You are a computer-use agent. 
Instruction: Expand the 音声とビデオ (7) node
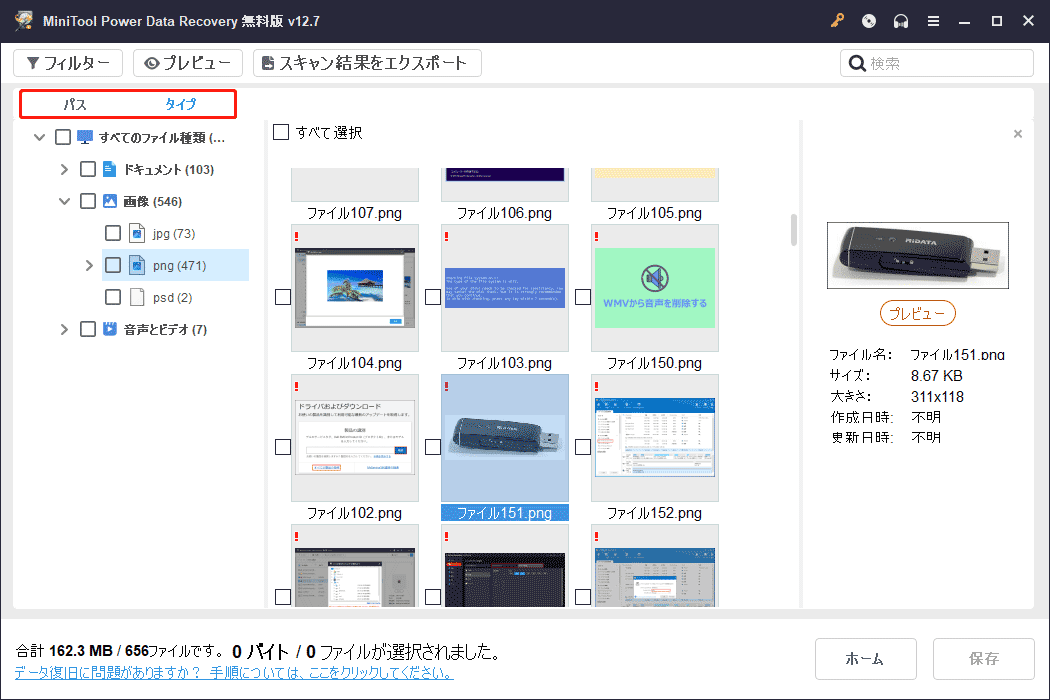(63, 328)
